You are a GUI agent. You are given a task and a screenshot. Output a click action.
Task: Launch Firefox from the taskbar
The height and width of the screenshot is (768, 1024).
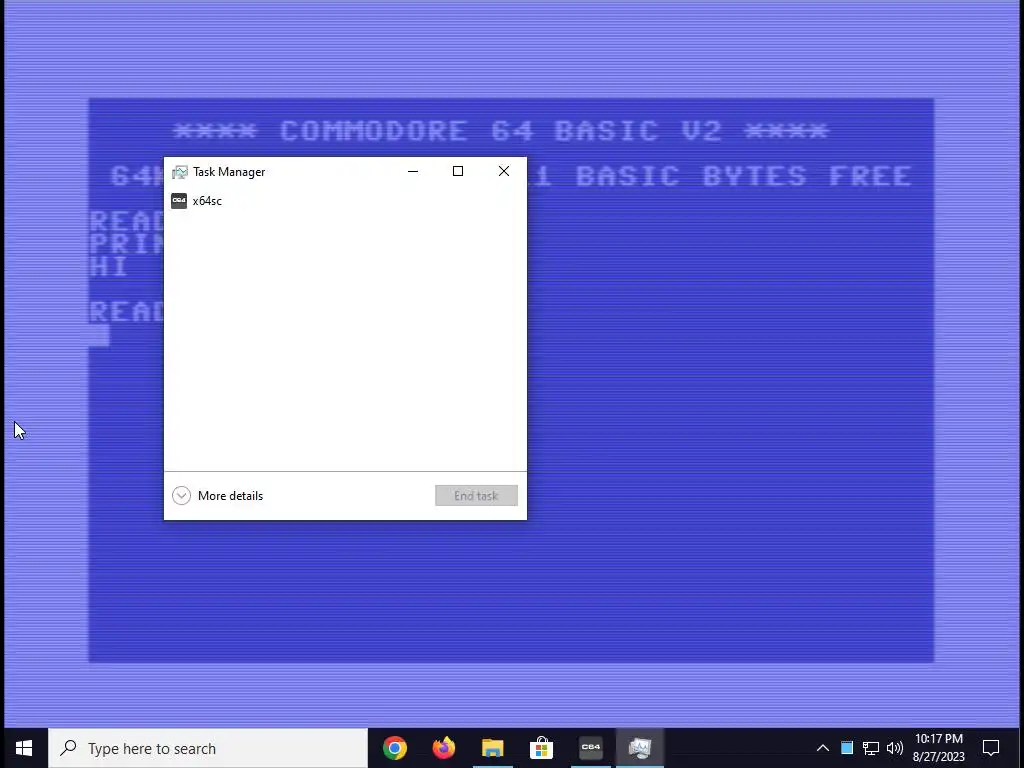pyautogui.click(x=443, y=748)
